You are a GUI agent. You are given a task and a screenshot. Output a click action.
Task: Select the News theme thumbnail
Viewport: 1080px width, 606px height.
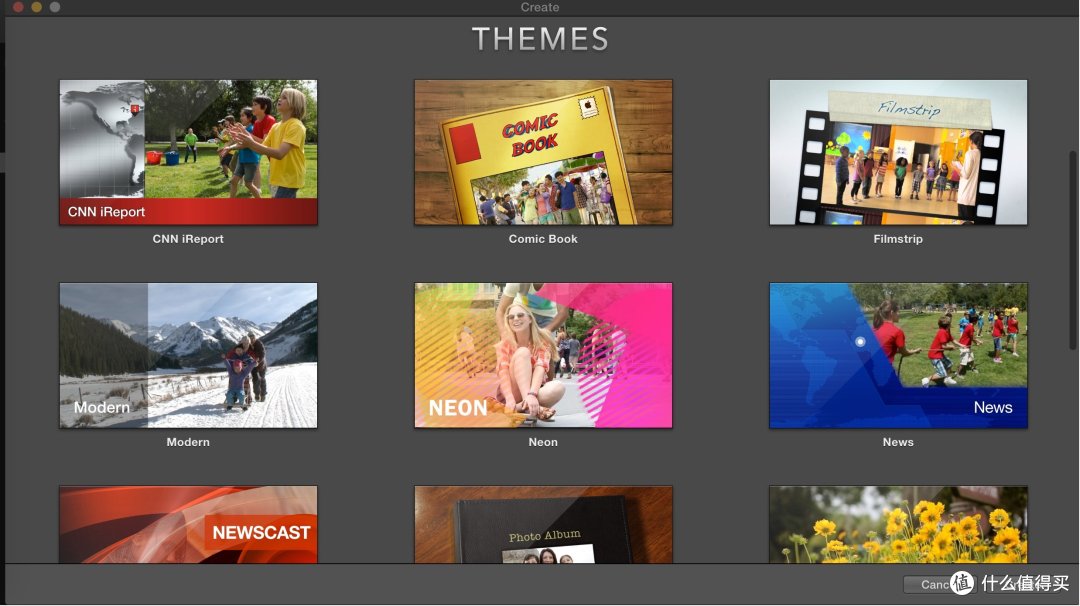click(x=898, y=355)
